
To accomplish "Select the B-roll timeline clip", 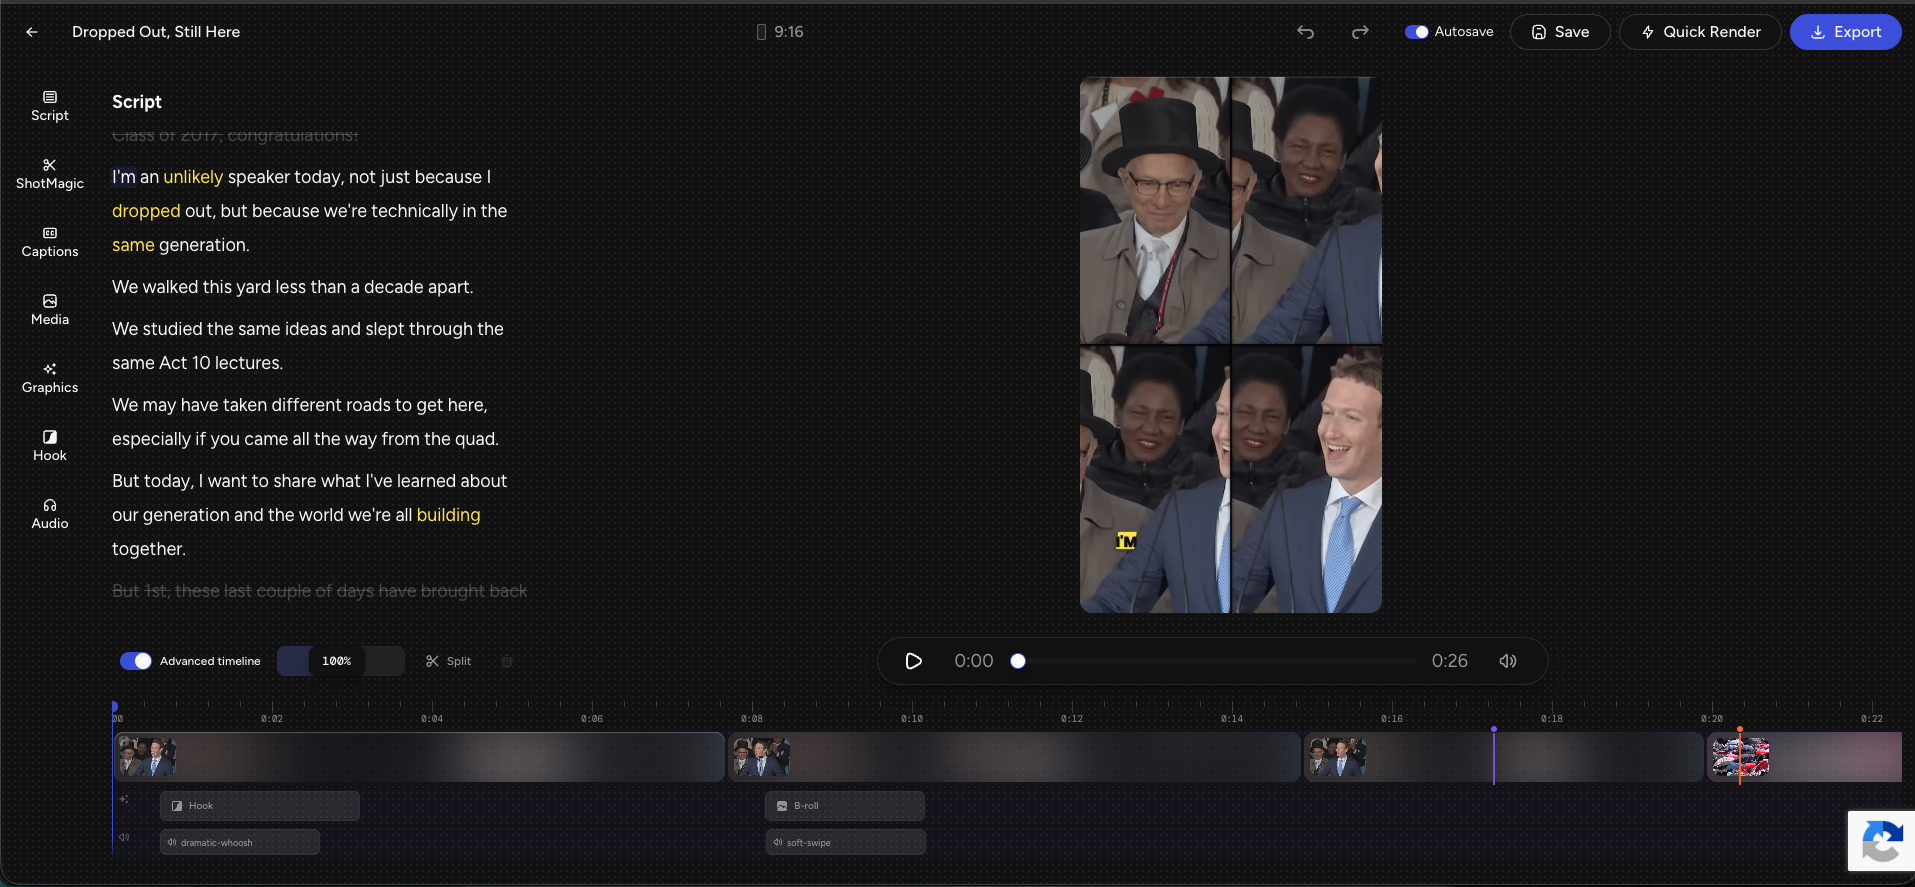I will (x=845, y=806).
